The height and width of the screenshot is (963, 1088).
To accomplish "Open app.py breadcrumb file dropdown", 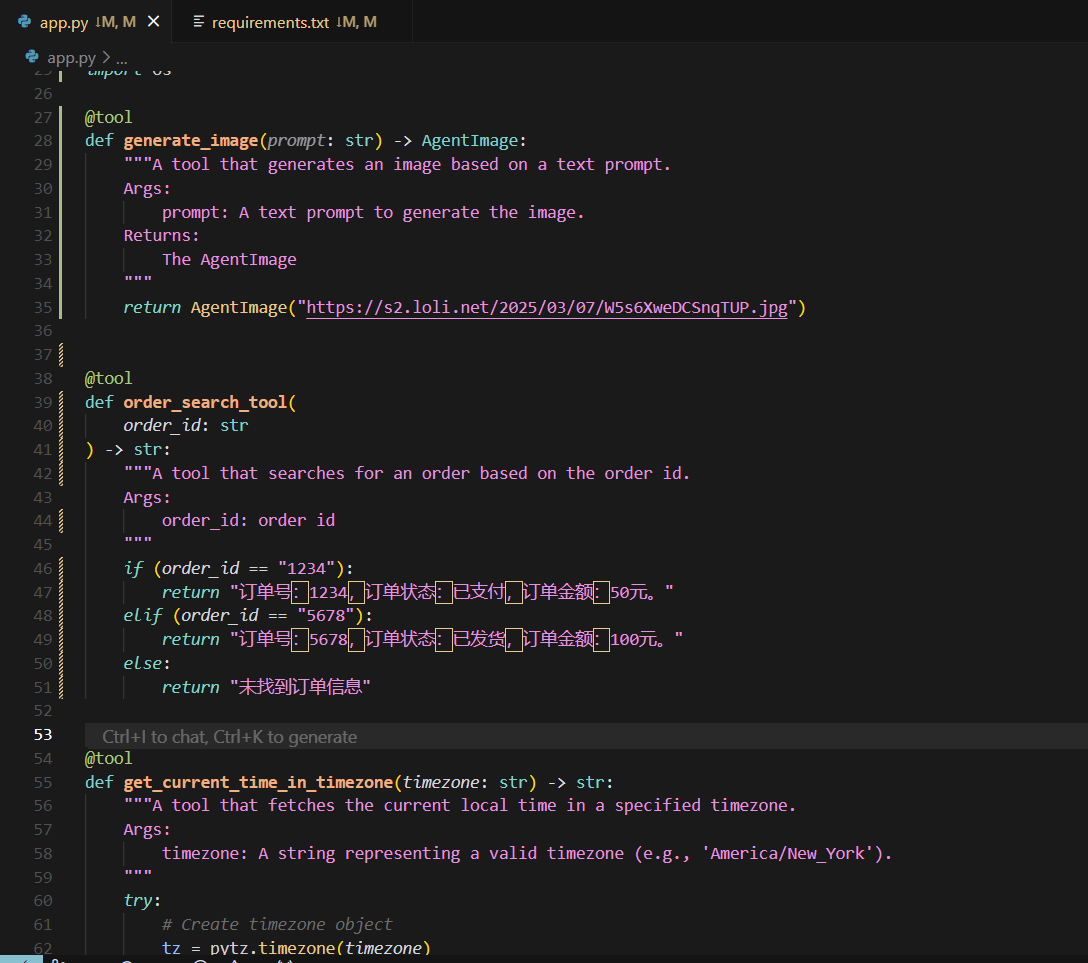I will (71, 57).
